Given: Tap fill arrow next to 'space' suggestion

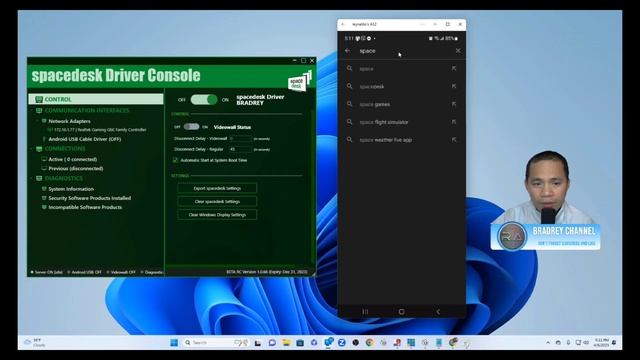Looking at the screenshot, I should [x=454, y=69].
